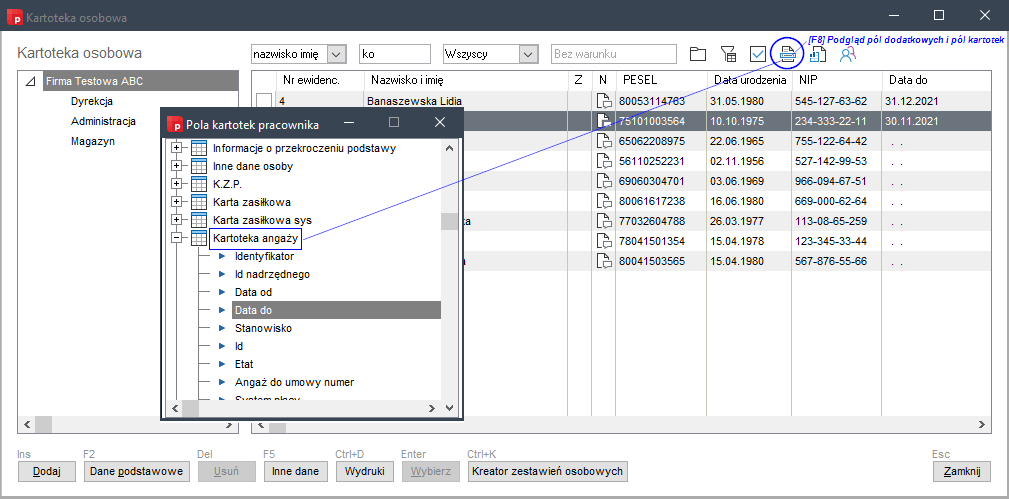Click the note icon for PESEL 77032604788
This screenshot has height=499, width=1009.
(604, 221)
